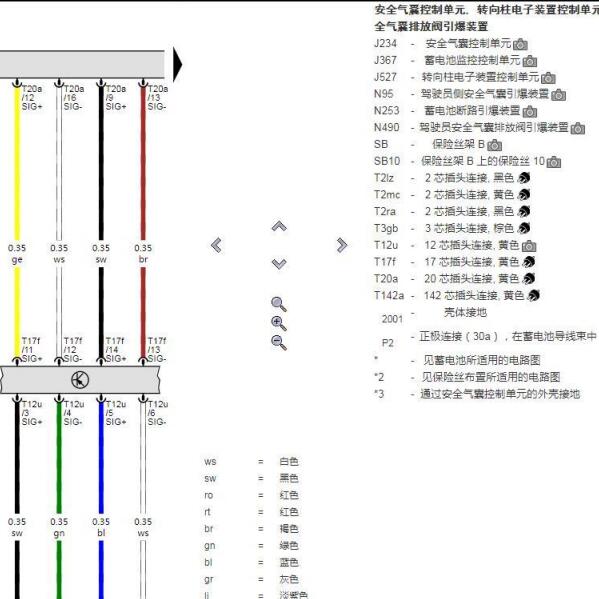Click the *3 housing ground note

(x=477, y=394)
